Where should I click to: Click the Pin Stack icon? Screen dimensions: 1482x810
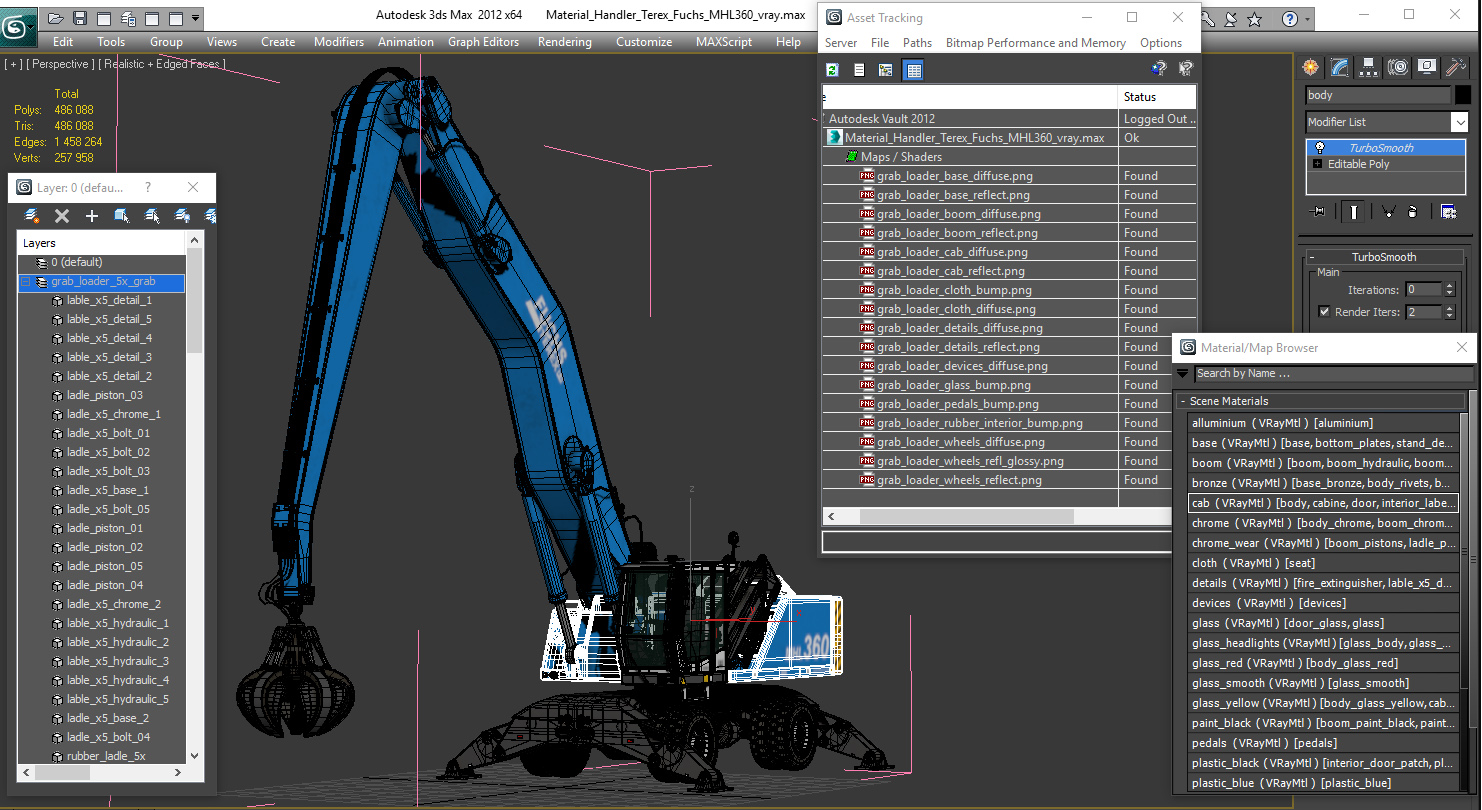pyautogui.click(x=1319, y=211)
